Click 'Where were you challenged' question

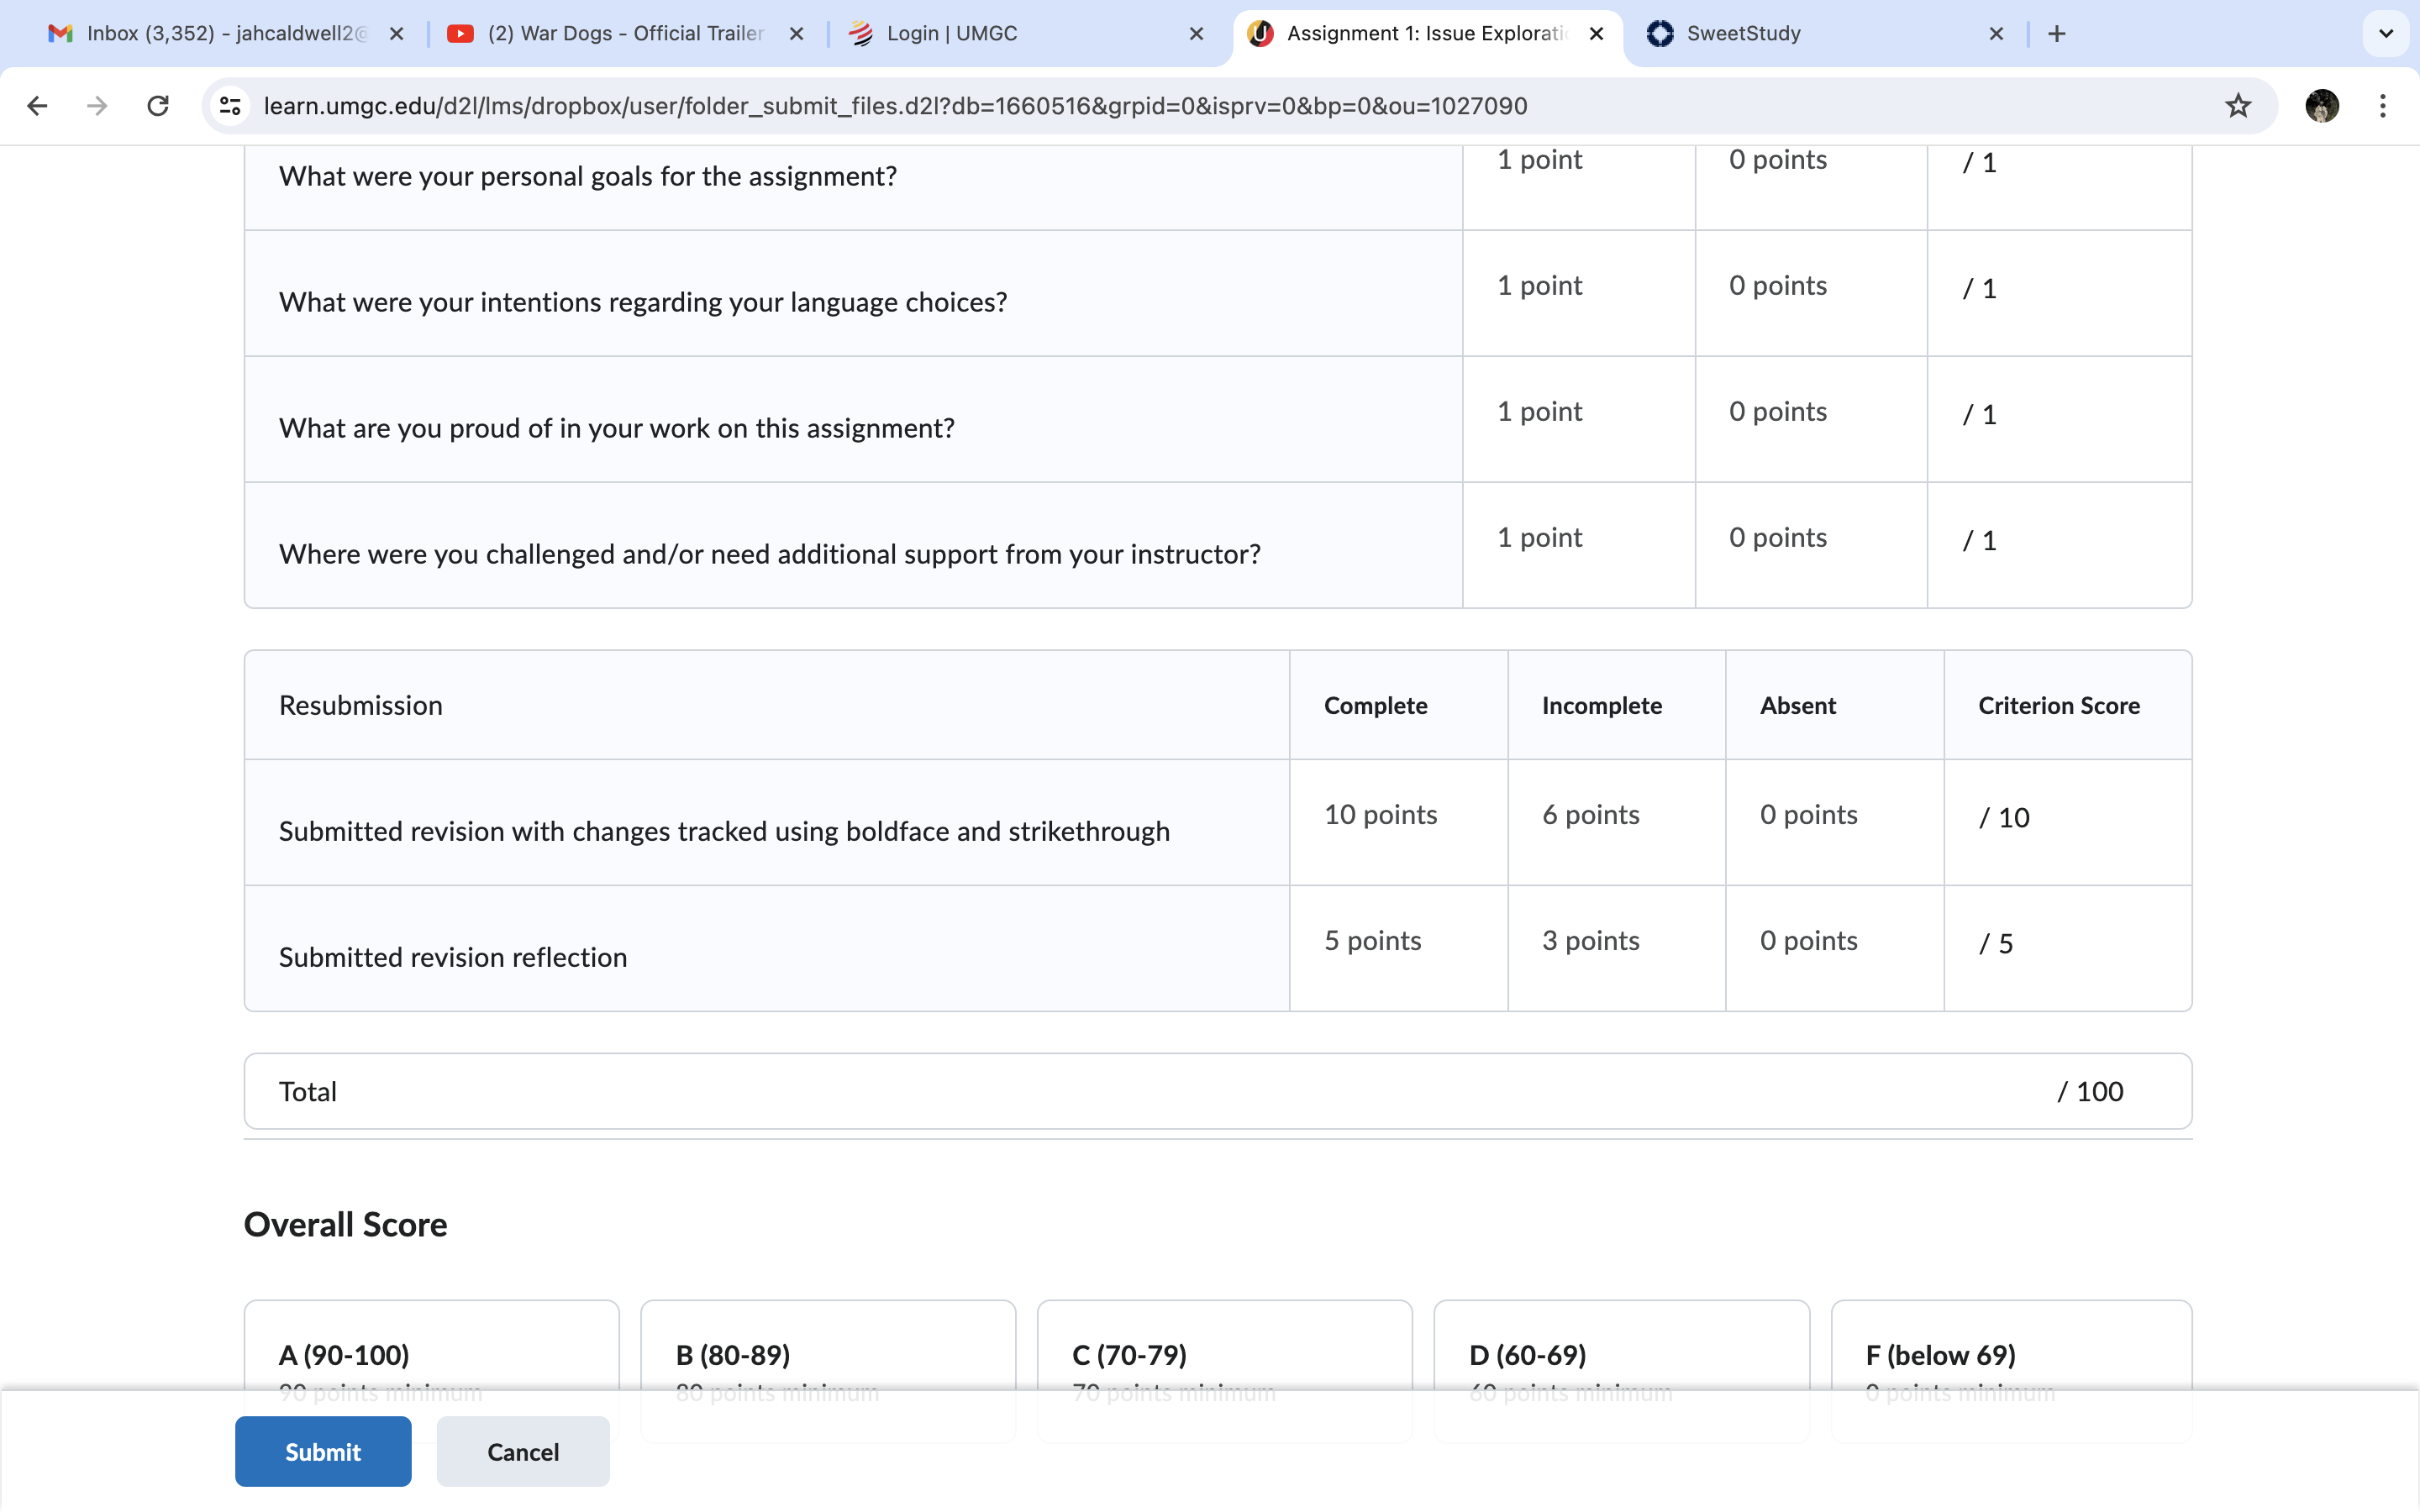(769, 554)
